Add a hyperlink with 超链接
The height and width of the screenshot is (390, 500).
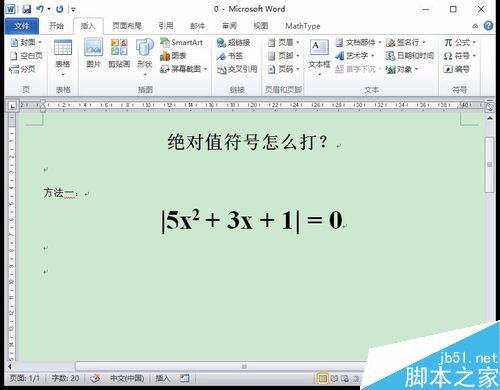coord(233,42)
